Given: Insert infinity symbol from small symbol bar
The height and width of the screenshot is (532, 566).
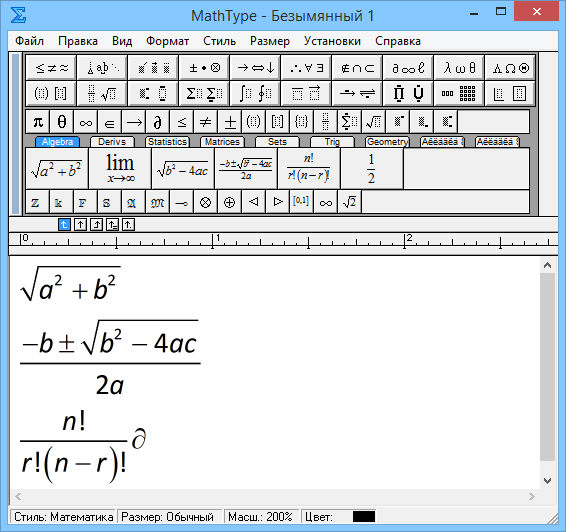Looking at the screenshot, I should pos(86,122).
